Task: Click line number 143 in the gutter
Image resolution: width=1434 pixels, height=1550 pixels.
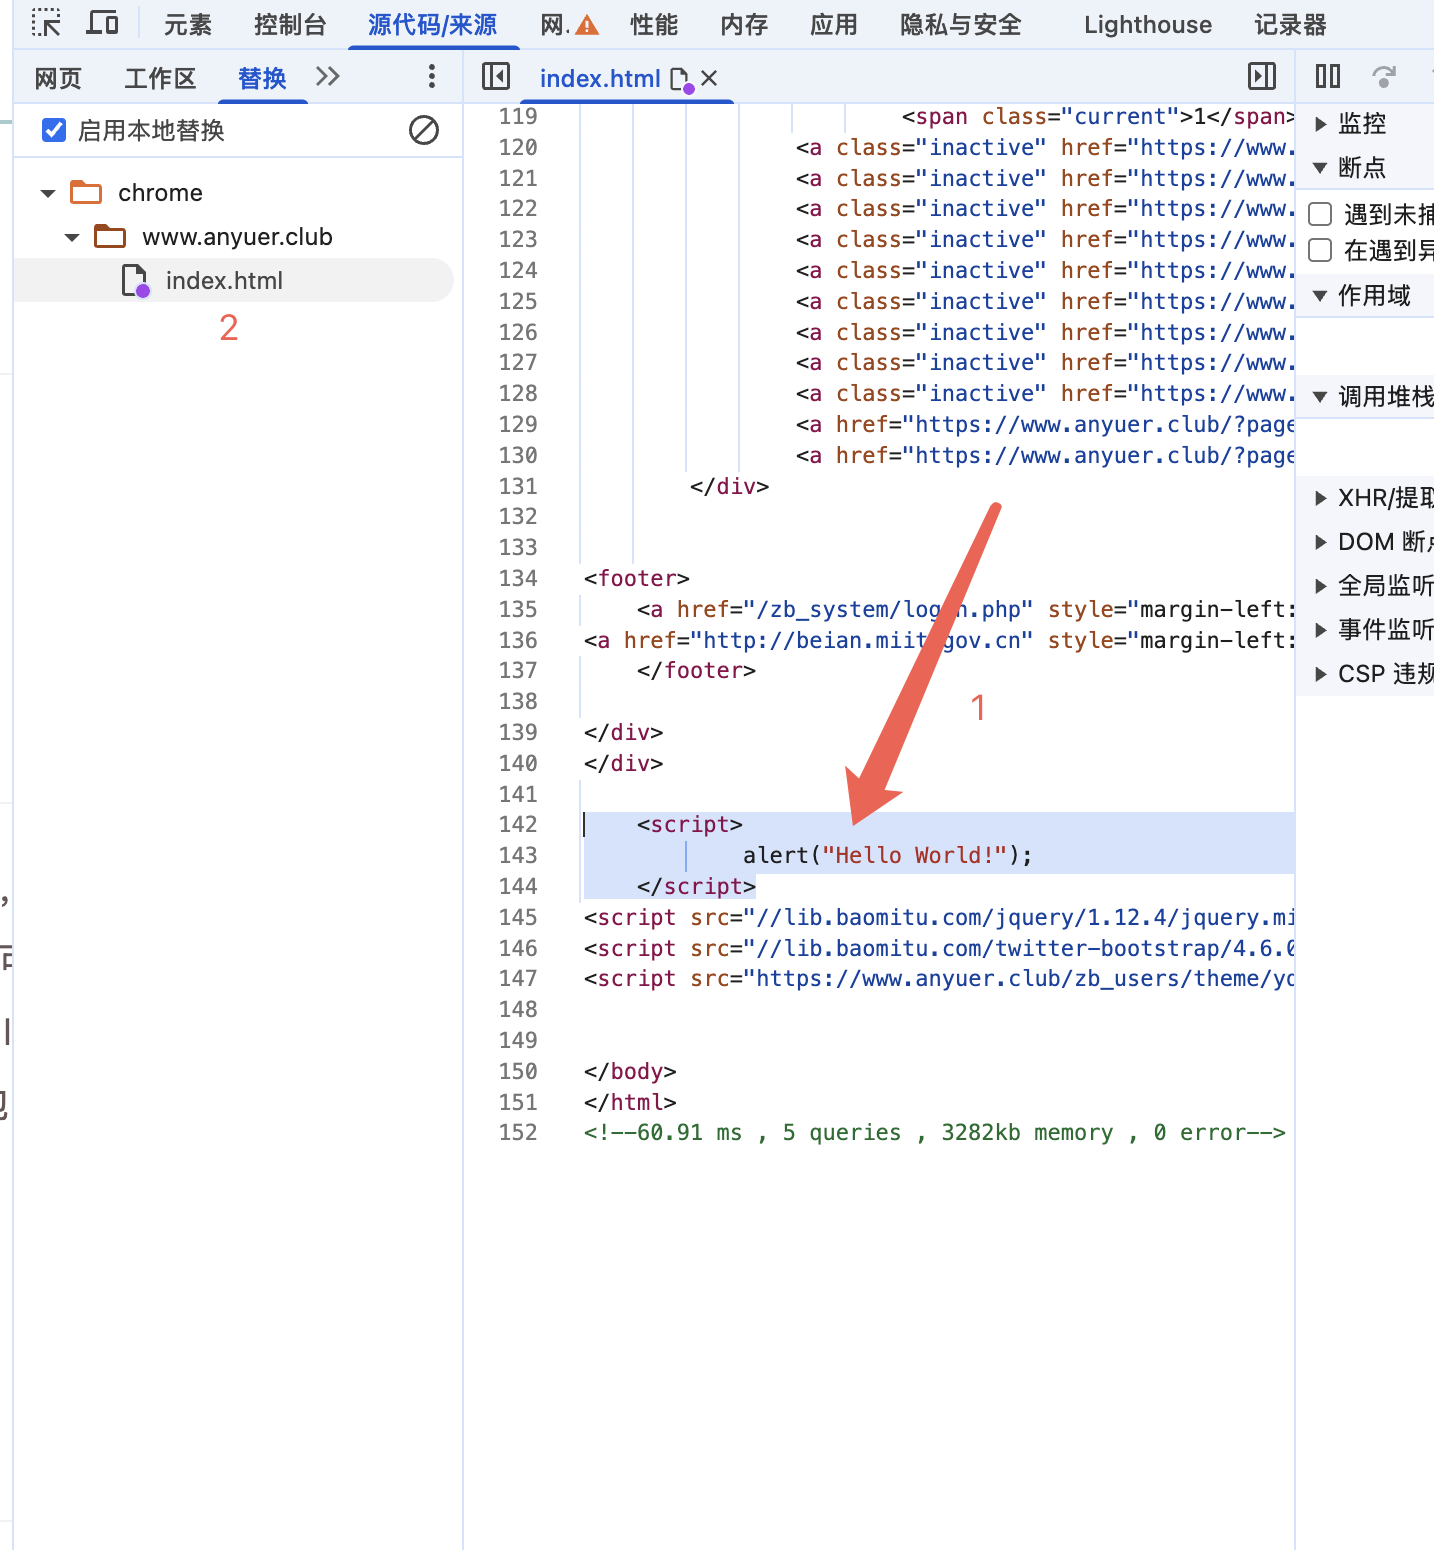Action: (x=518, y=855)
